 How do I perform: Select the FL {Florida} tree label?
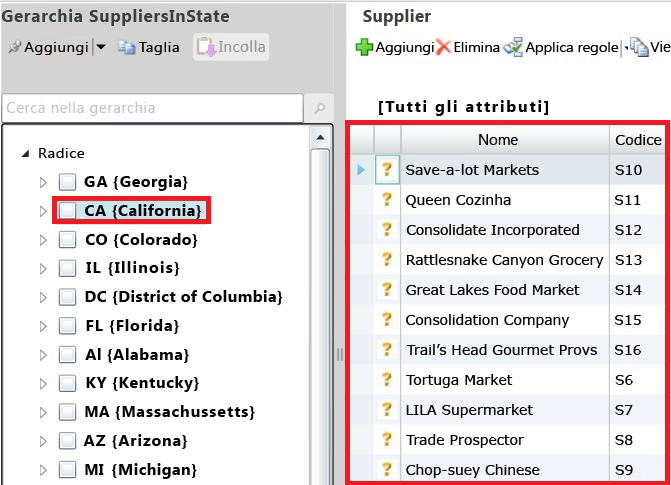(x=132, y=326)
